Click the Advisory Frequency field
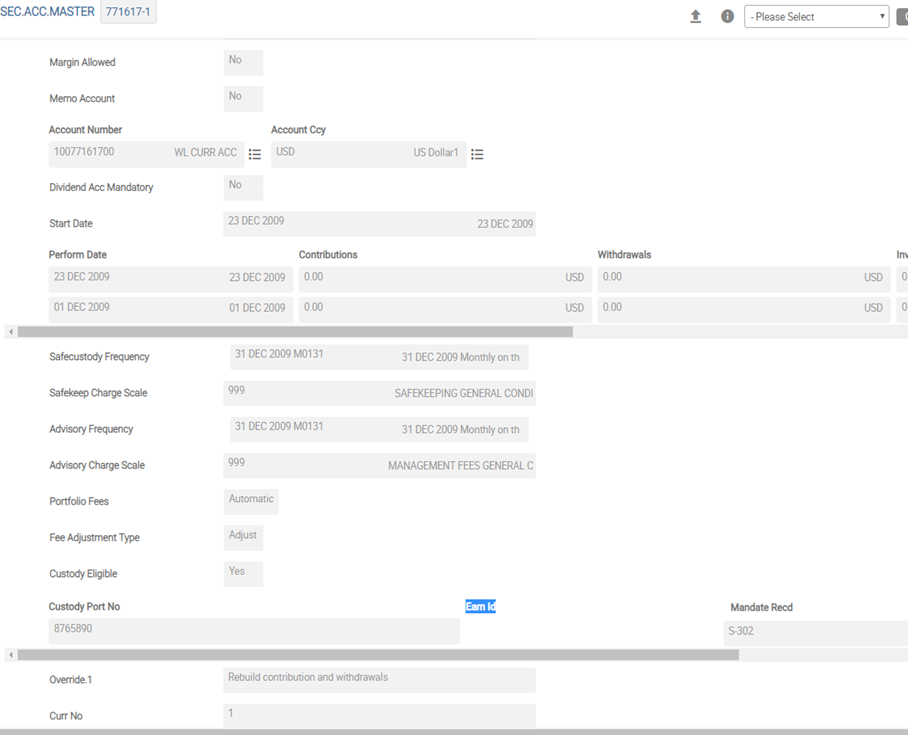The image size is (908, 735). pos(379,429)
